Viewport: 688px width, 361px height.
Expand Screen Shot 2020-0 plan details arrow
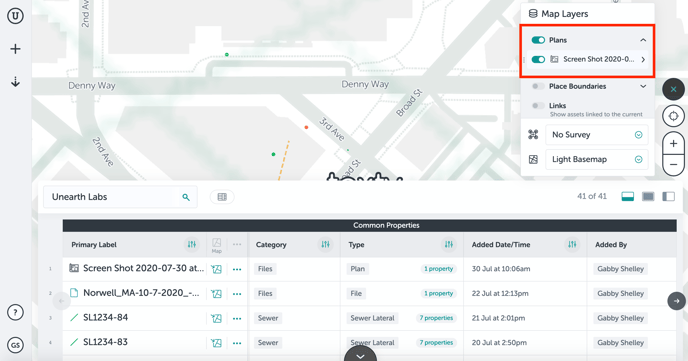pyautogui.click(x=643, y=59)
